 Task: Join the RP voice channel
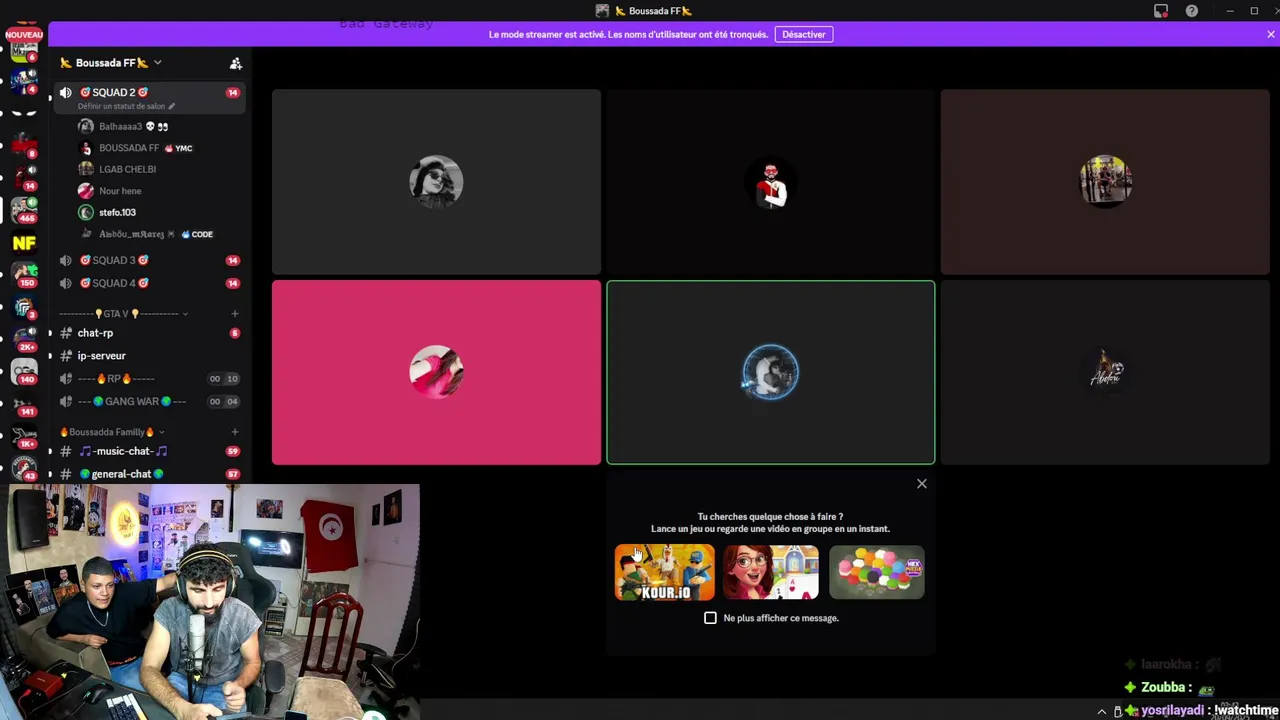[x=150, y=379]
